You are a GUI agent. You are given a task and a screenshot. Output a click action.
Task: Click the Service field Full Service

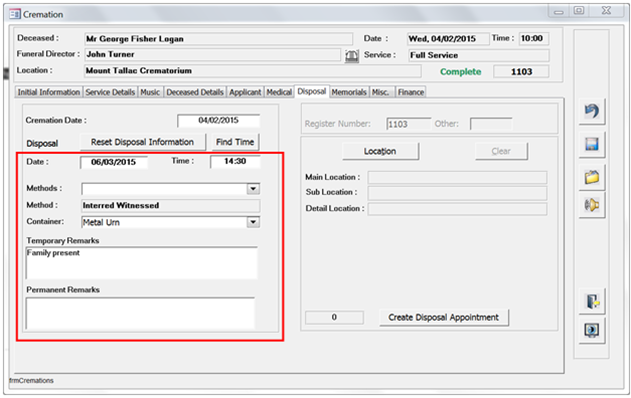tap(478, 56)
